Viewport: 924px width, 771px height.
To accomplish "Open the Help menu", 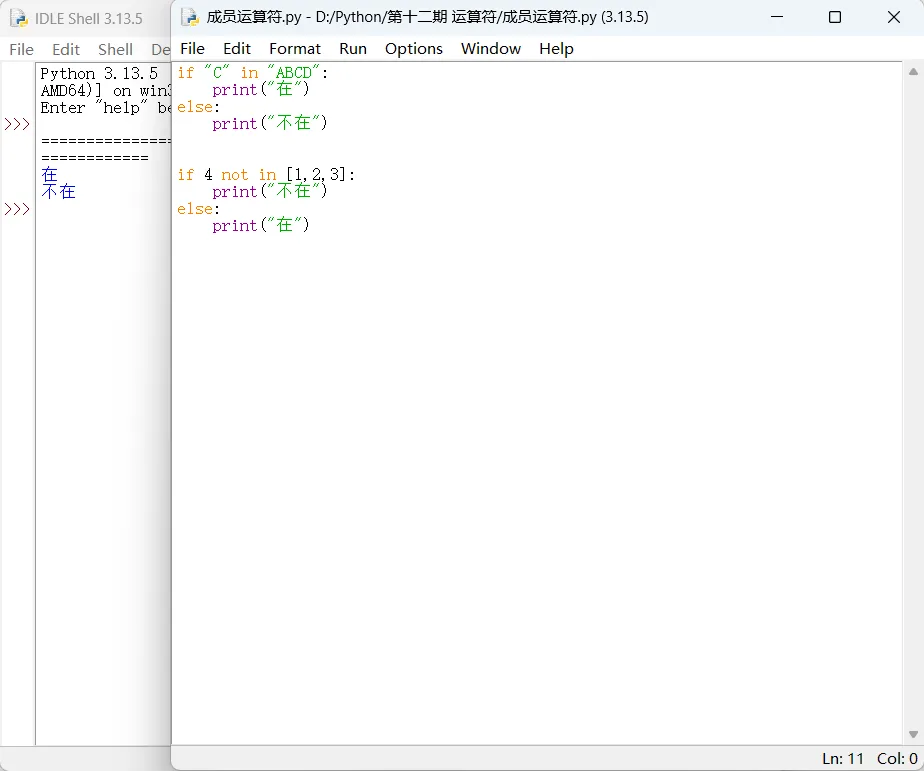I will 556,48.
